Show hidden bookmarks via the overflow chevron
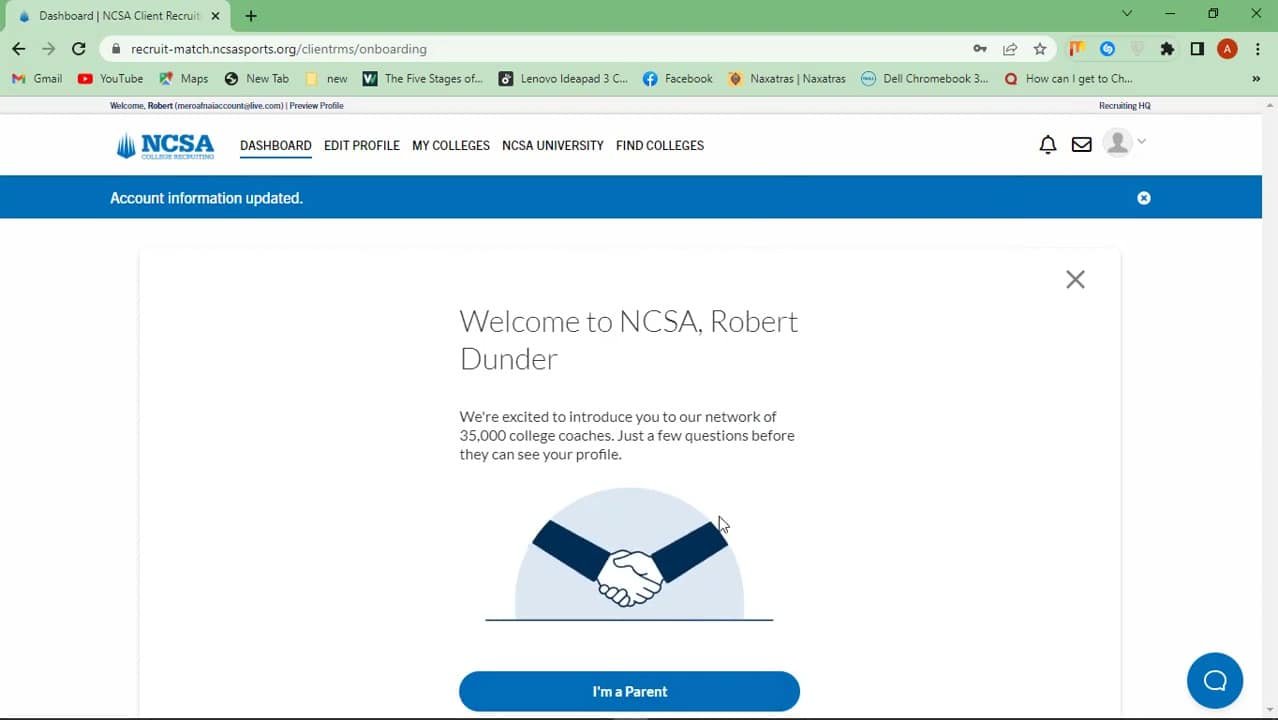Screen dimensions: 1278x720 pyautogui.click(x=1257, y=78)
